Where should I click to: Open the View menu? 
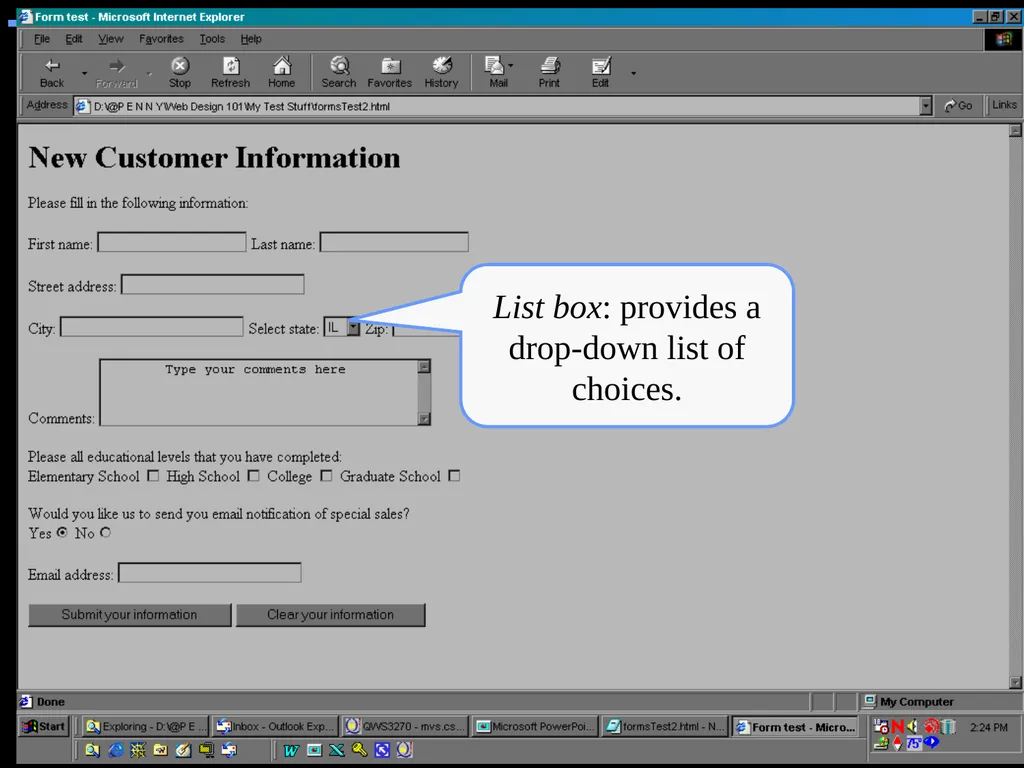click(x=110, y=39)
